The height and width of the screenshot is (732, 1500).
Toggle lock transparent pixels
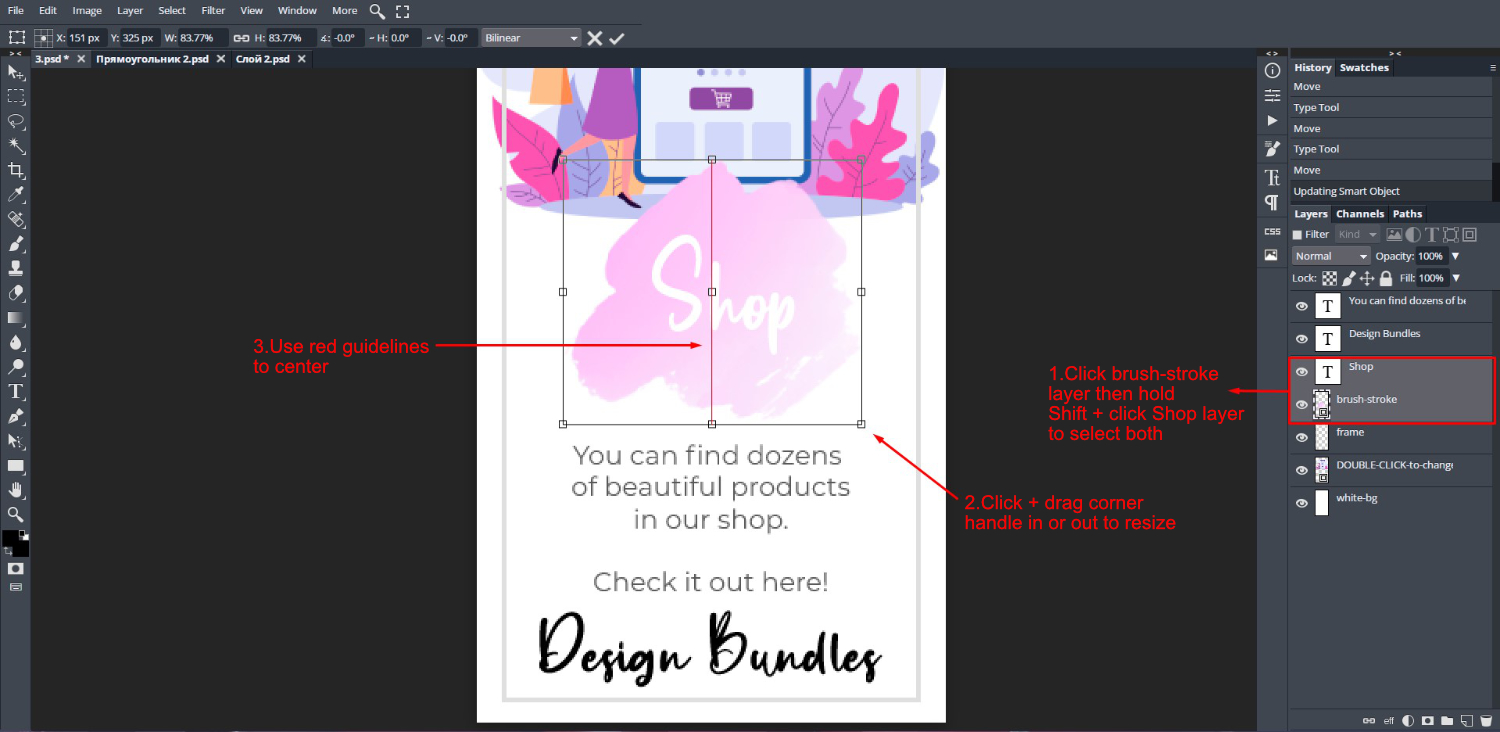tap(1329, 278)
